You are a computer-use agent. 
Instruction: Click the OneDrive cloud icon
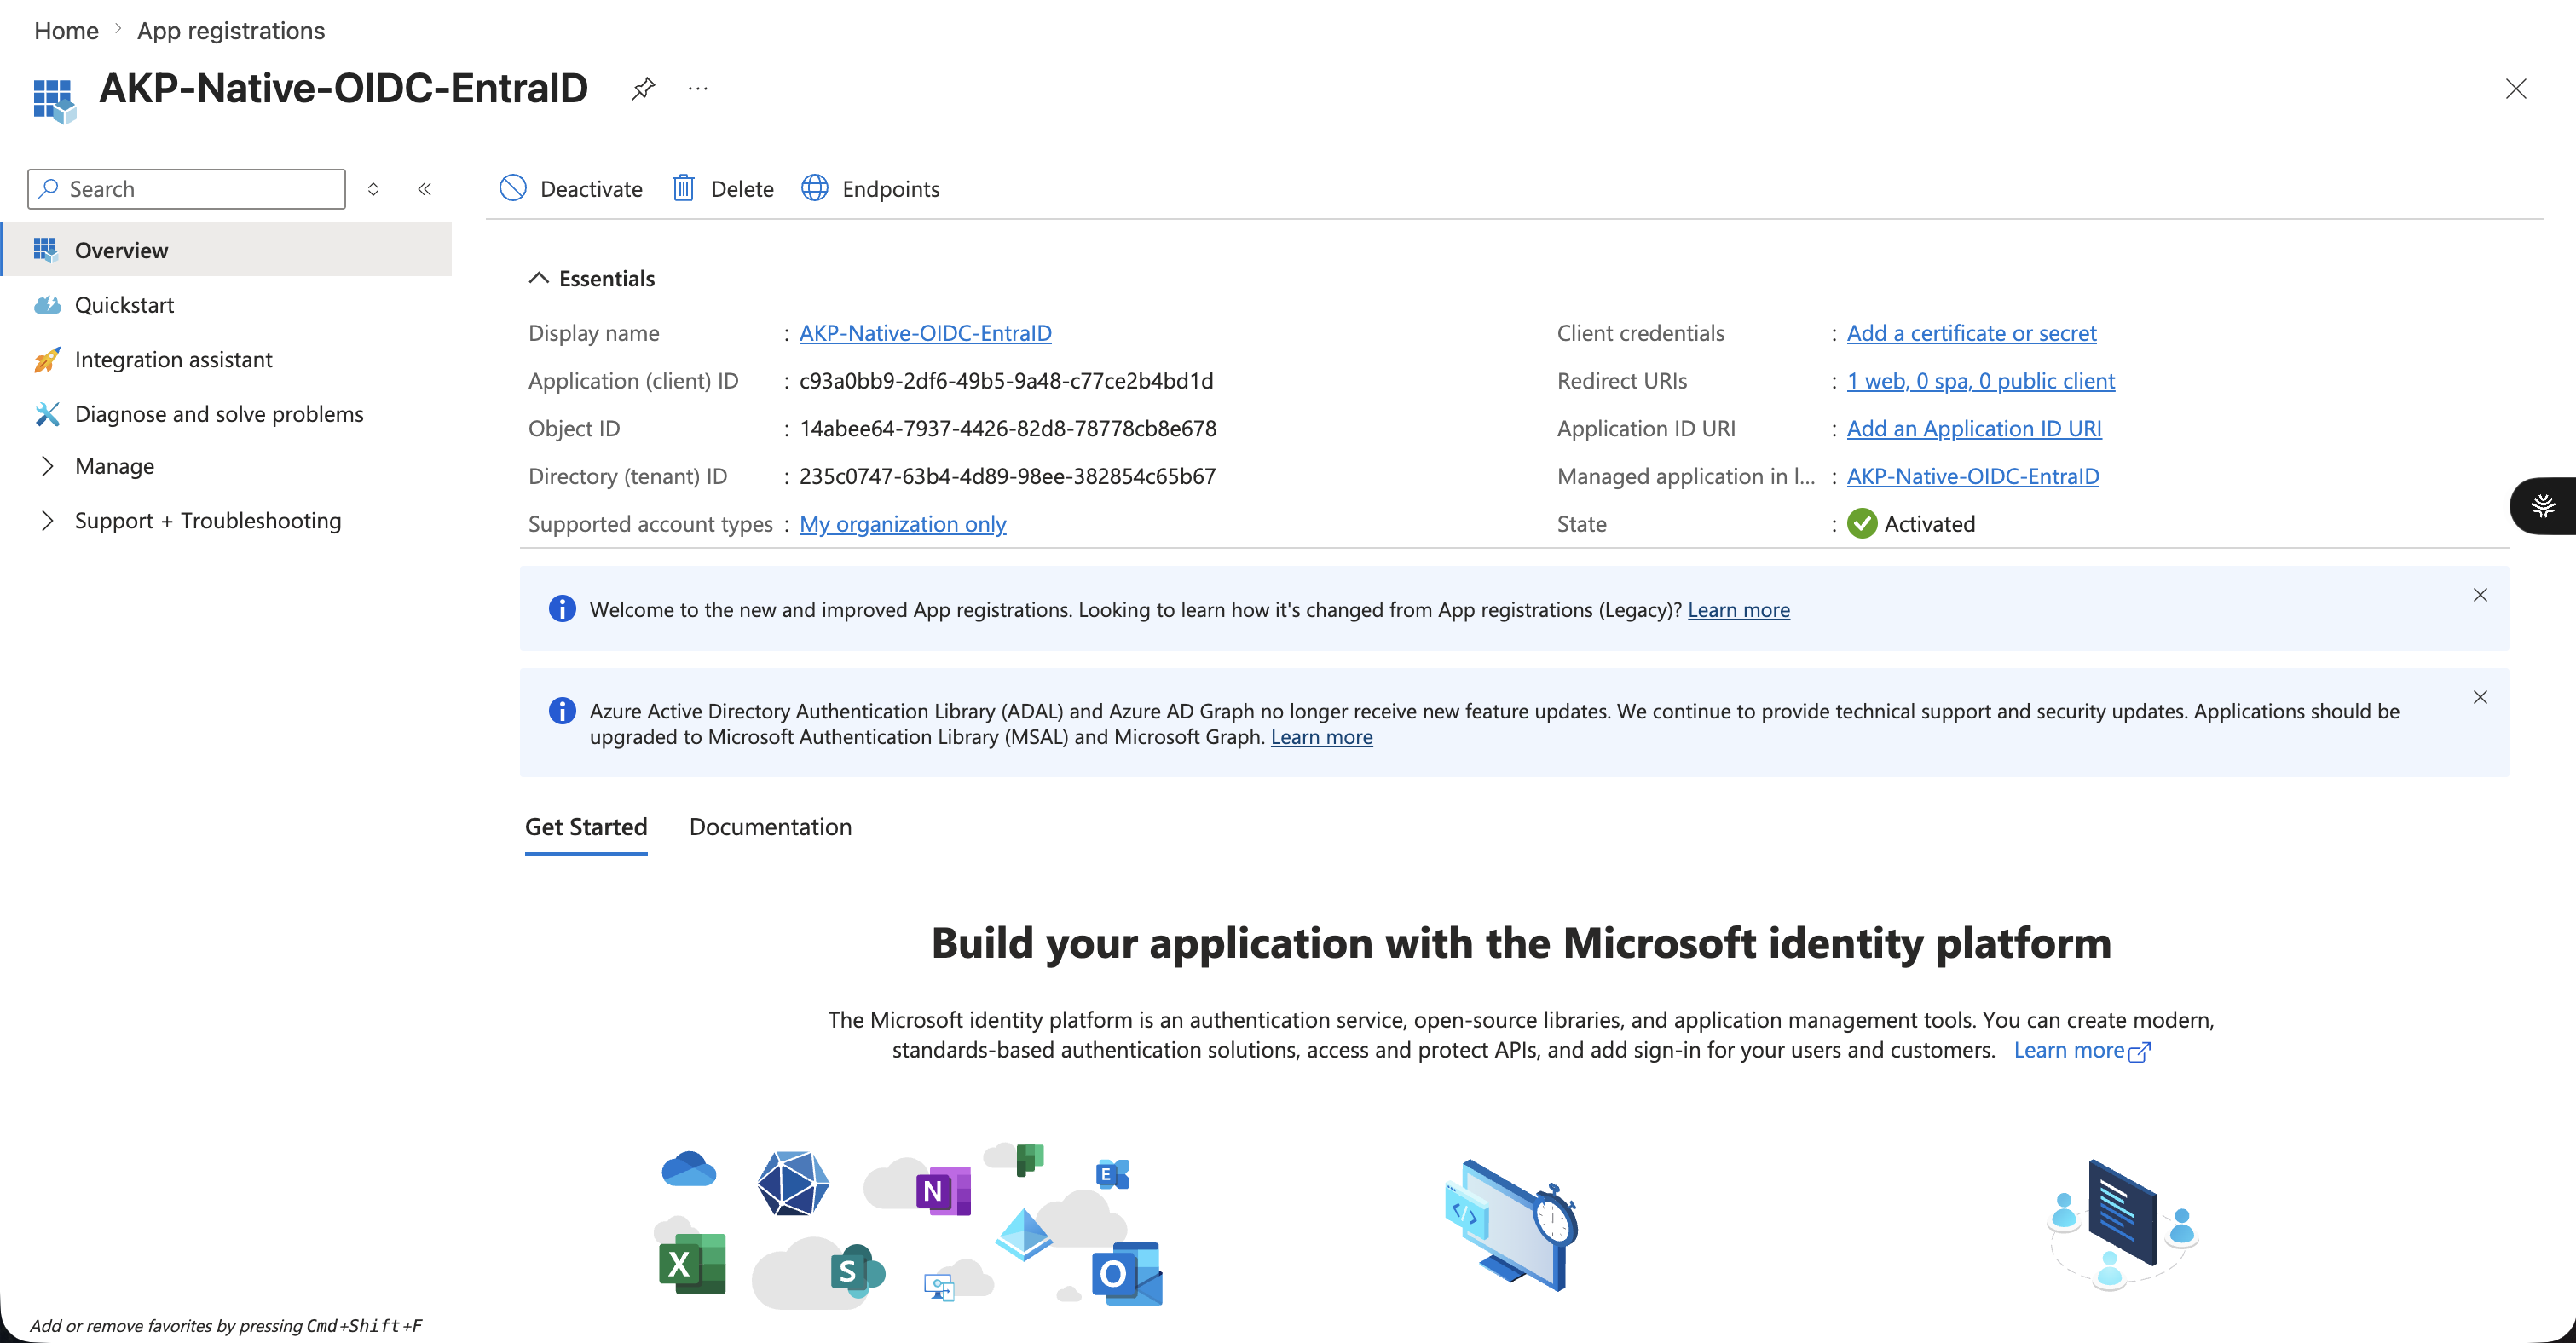pos(689,1168)
